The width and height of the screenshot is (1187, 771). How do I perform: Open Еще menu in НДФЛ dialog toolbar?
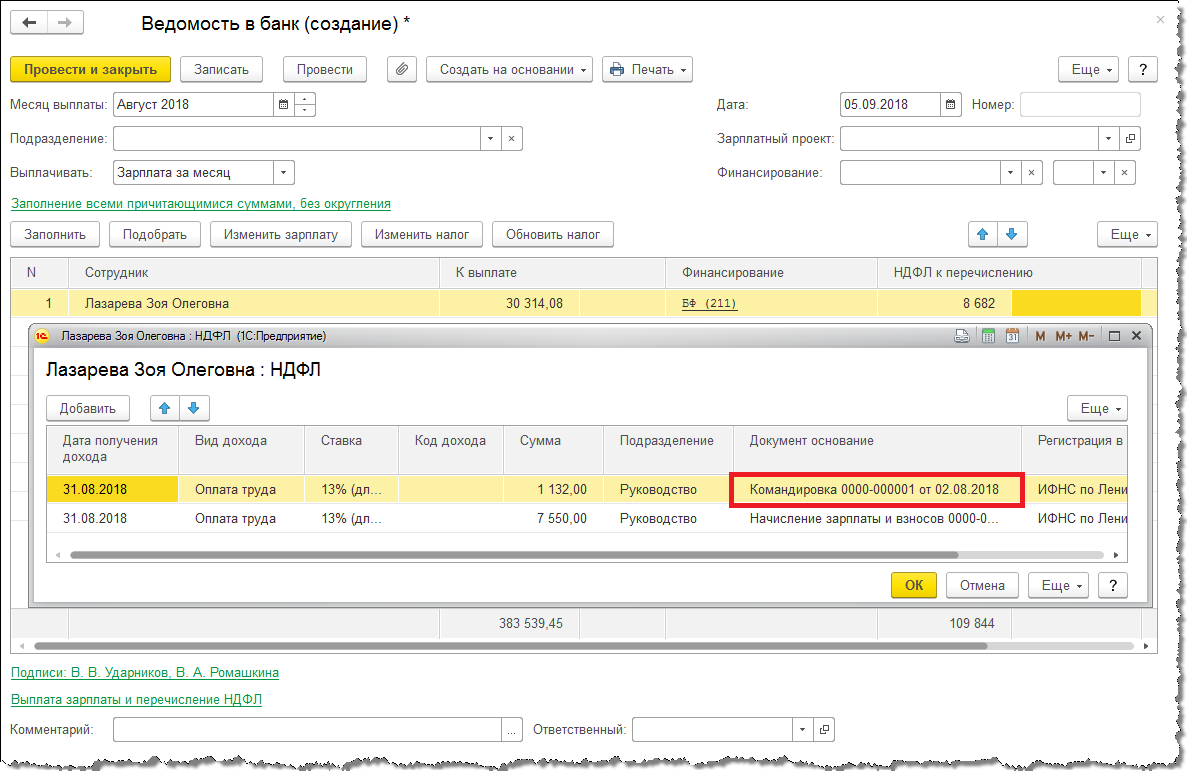[x=1098, y=408]
